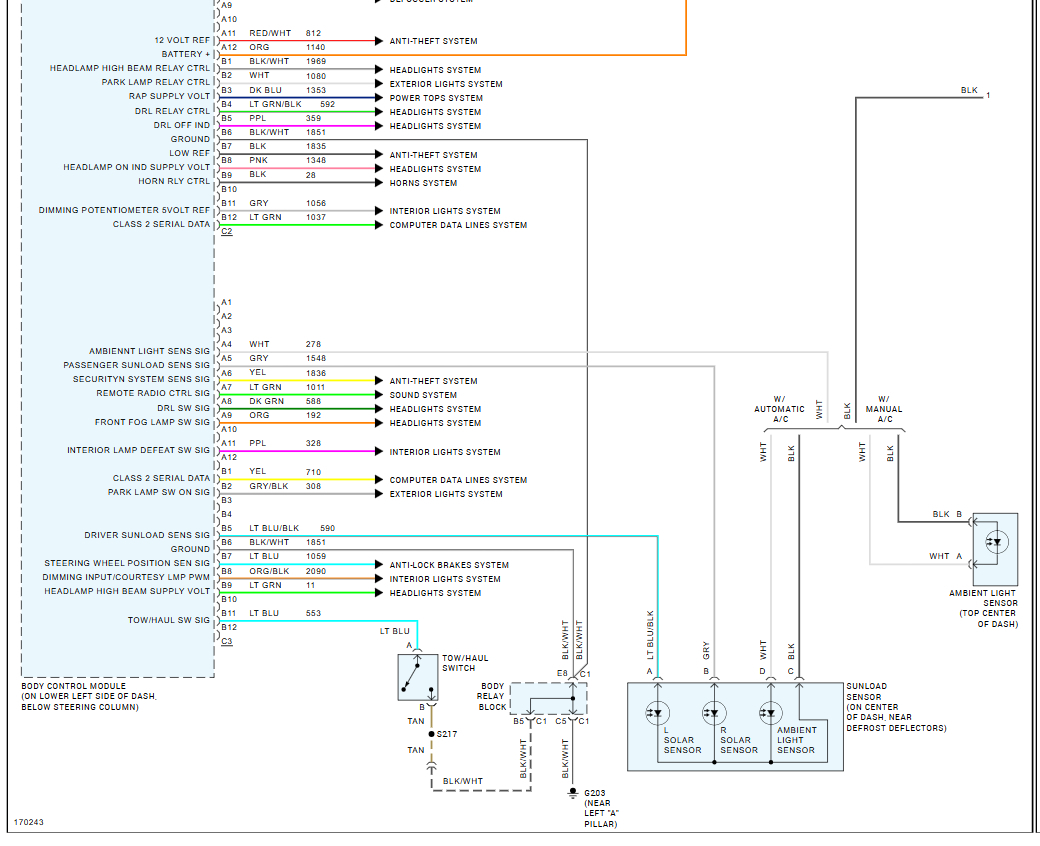1040x846 pixels.
Task: Click the PARK LAMP SW ON SIG label
Action: coord(159,492)
